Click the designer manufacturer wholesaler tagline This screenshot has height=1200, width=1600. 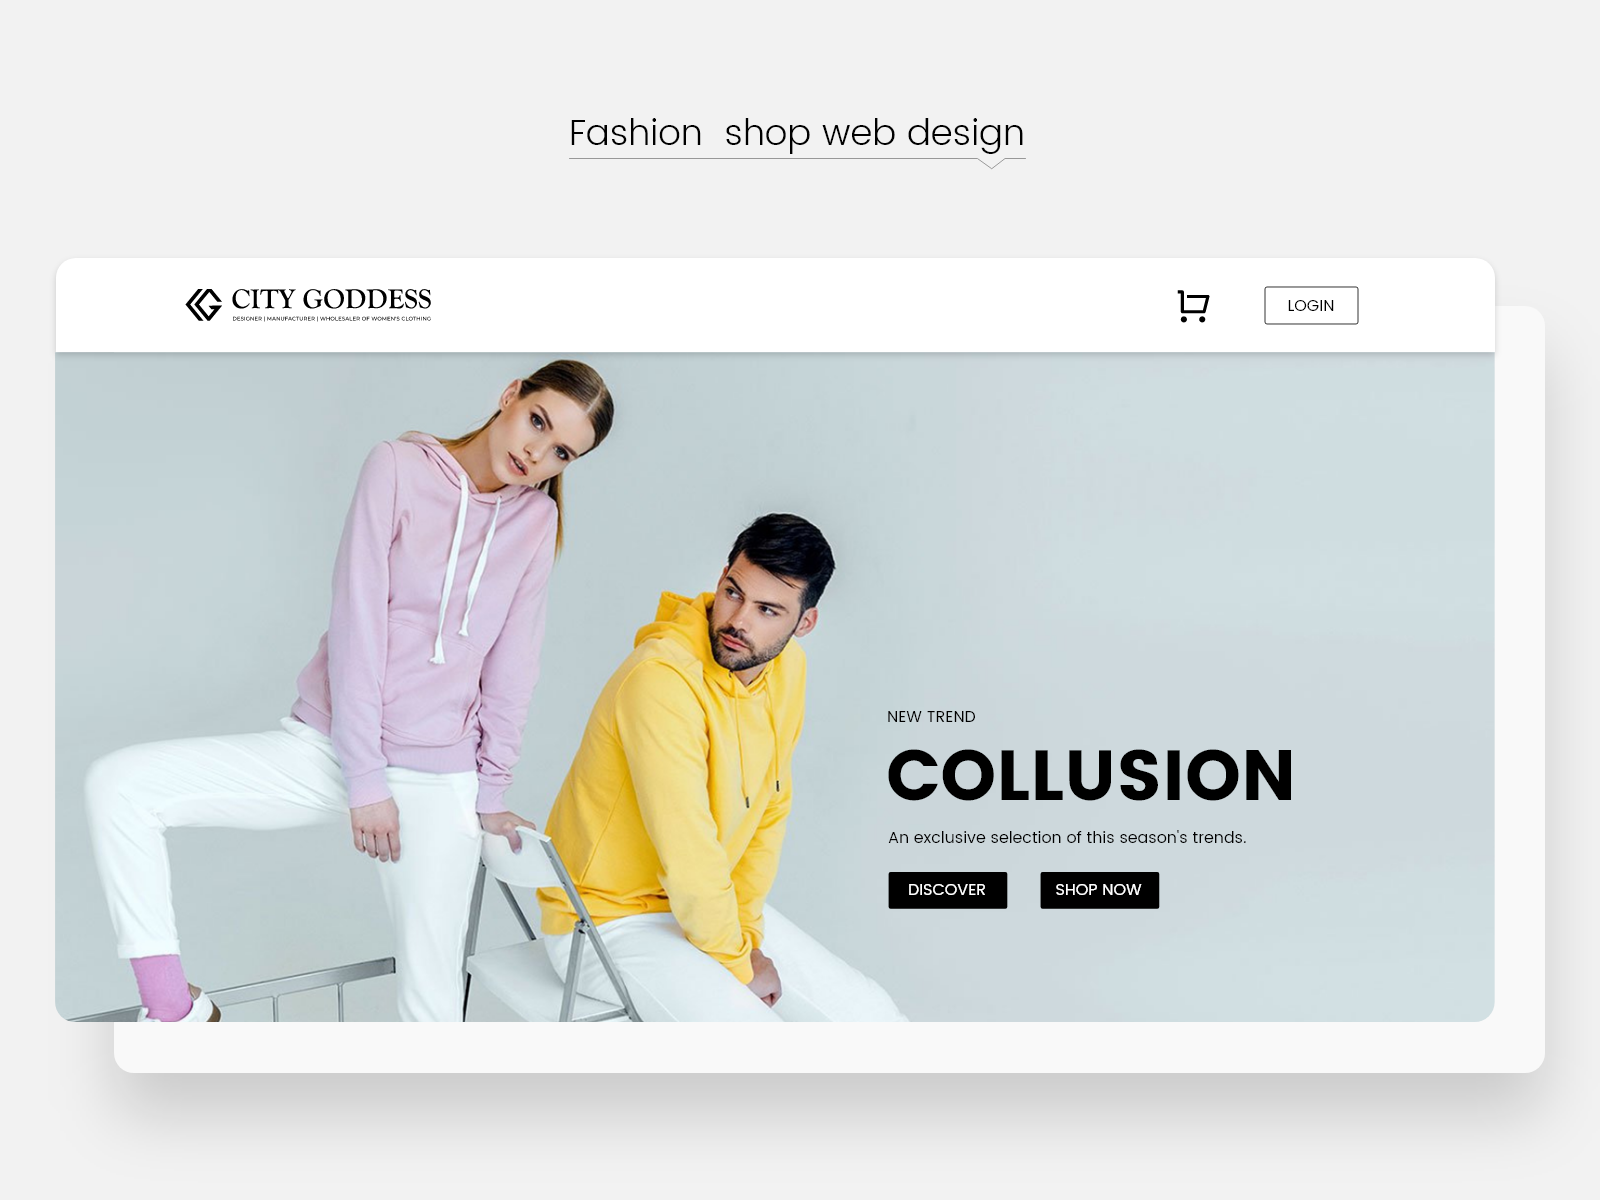tap(332, 319)
